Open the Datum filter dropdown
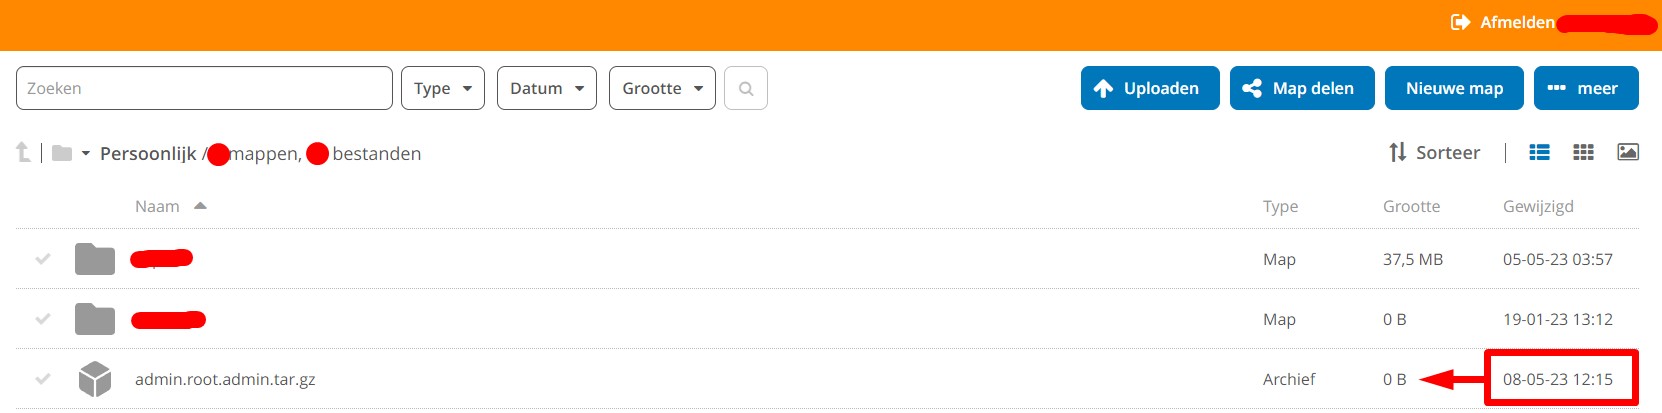Screen dimensions: 1662x413 click(546, 88)
